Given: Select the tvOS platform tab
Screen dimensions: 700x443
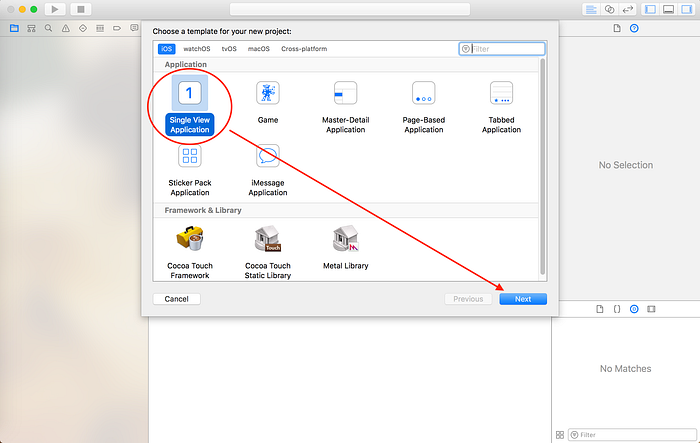Looking at the screenshot, I should [x=229, y=49].
